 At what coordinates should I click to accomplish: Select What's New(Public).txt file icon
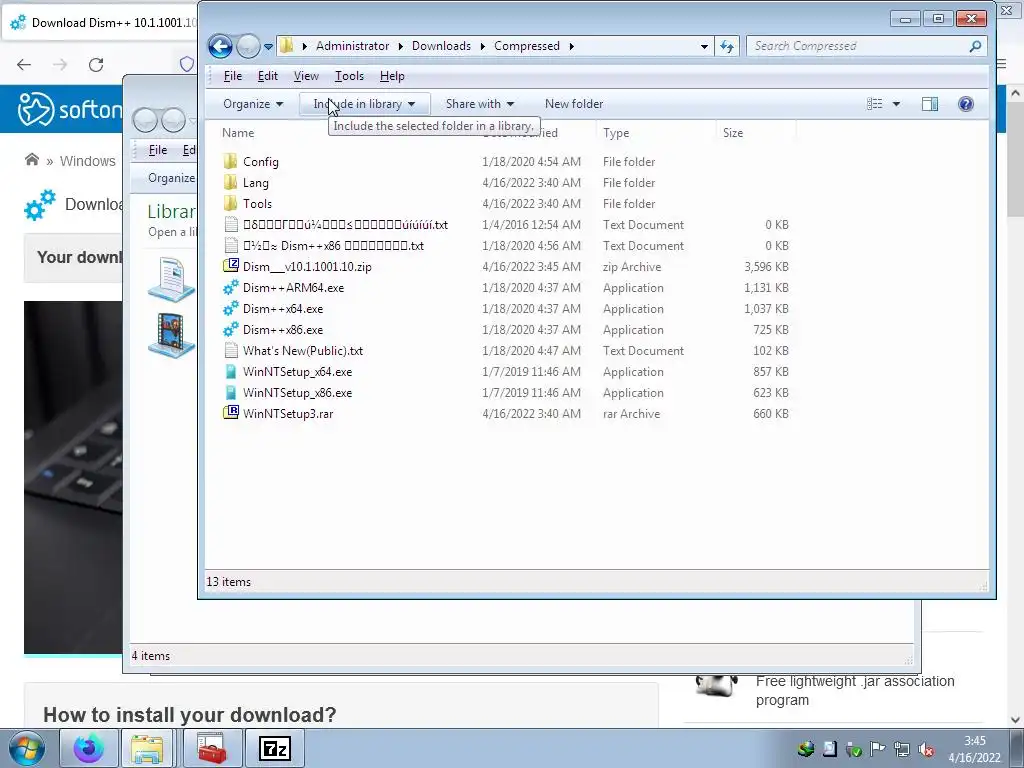coord(231,351)
